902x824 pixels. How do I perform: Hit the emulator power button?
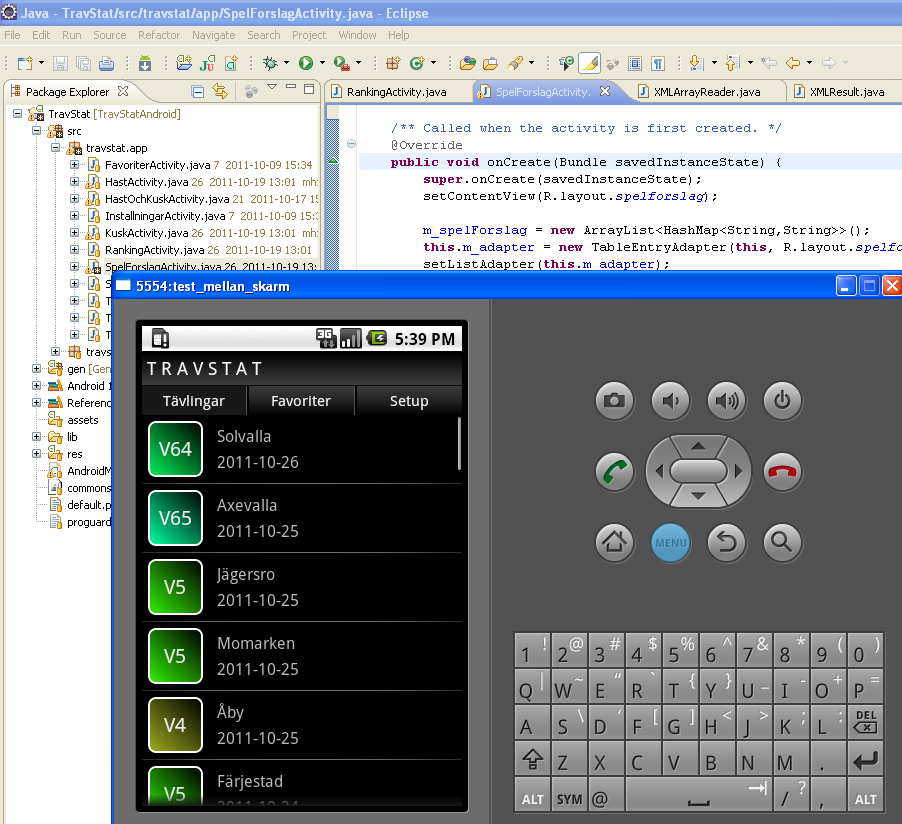[782, 400]
